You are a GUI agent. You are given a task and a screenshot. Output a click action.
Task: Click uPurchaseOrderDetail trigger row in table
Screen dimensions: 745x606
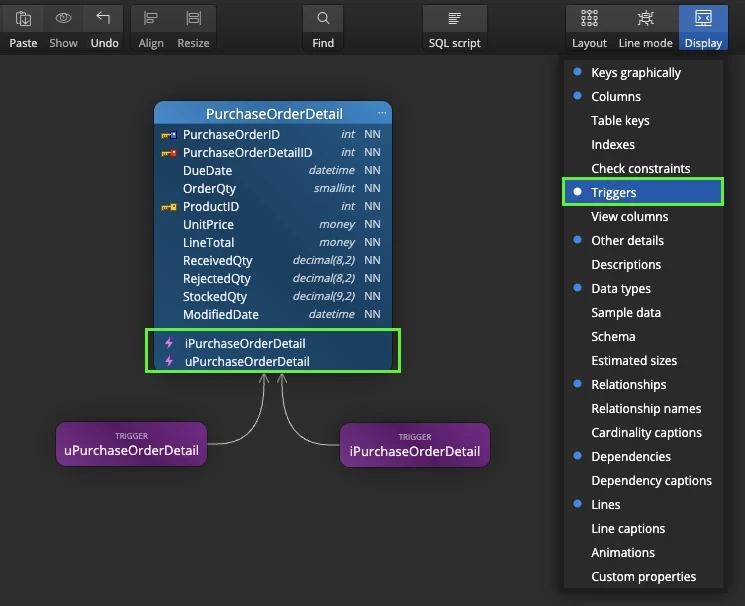pos(273,361)
